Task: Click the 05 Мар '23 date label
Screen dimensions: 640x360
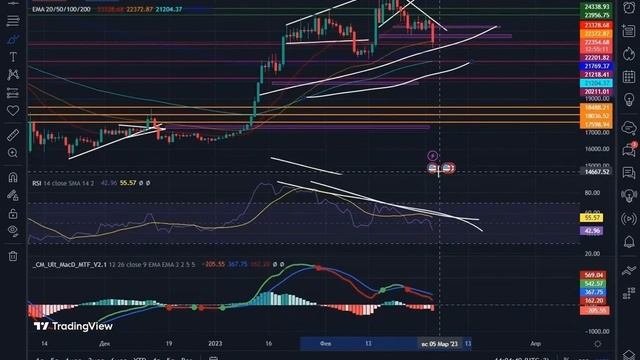Action: [439, 344]
